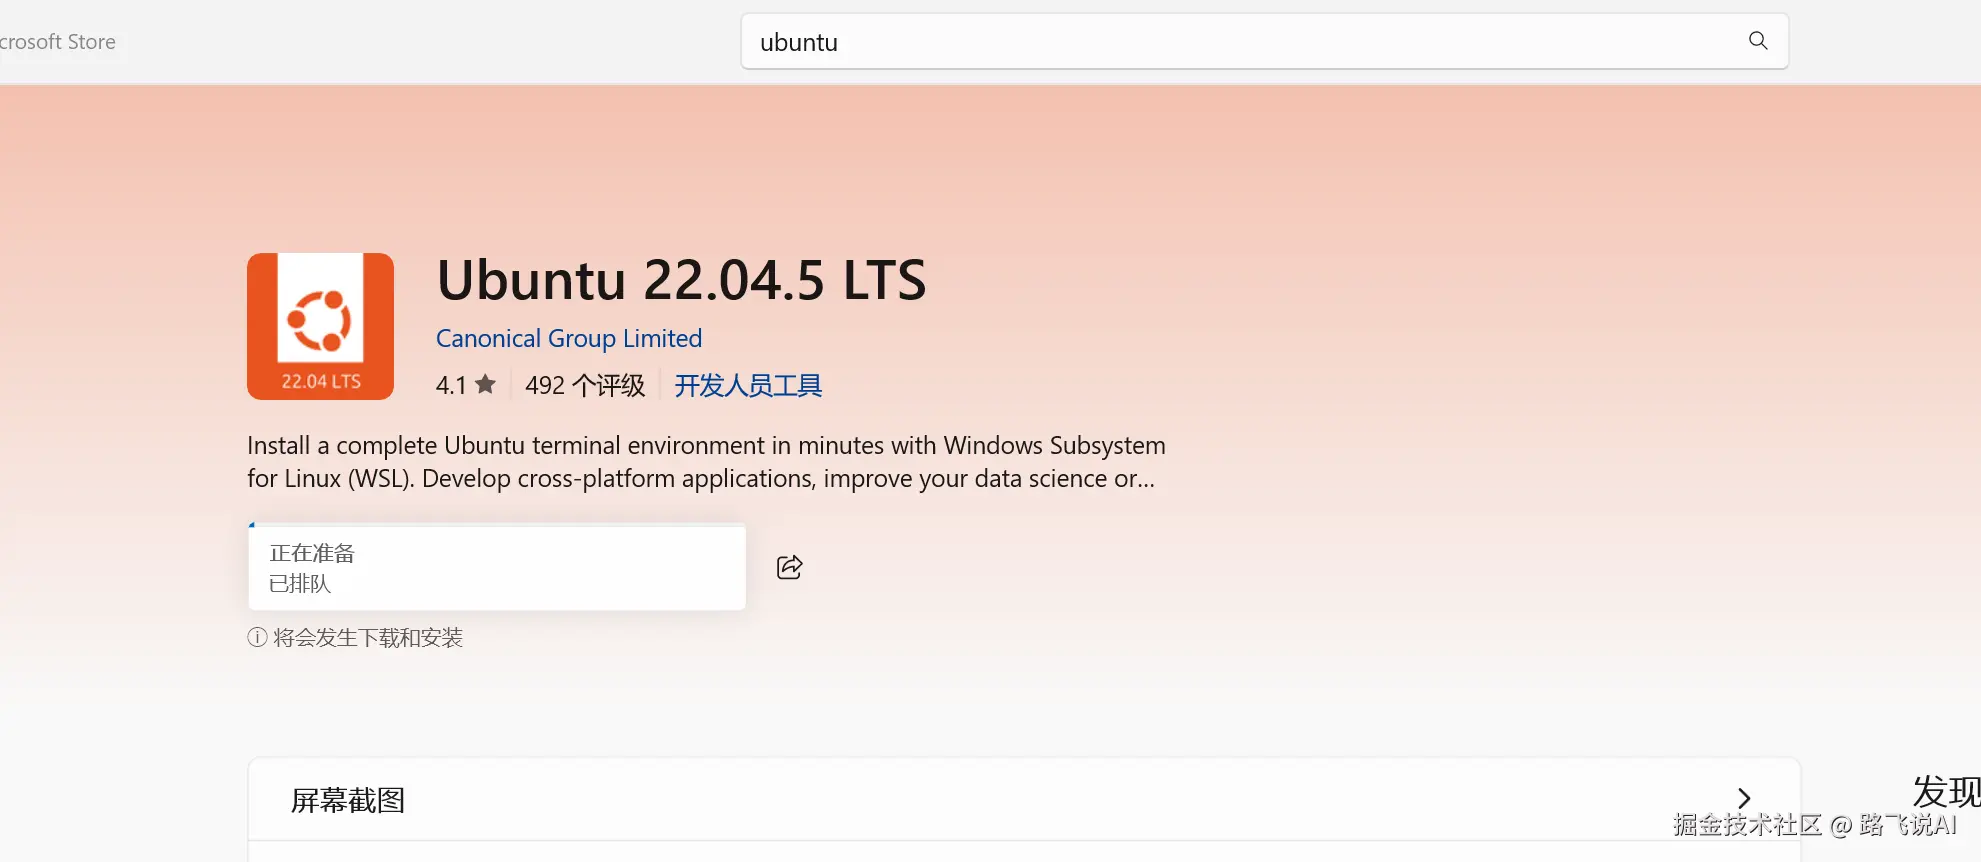Click the 492 个评级 ratings count

point(585,385)
